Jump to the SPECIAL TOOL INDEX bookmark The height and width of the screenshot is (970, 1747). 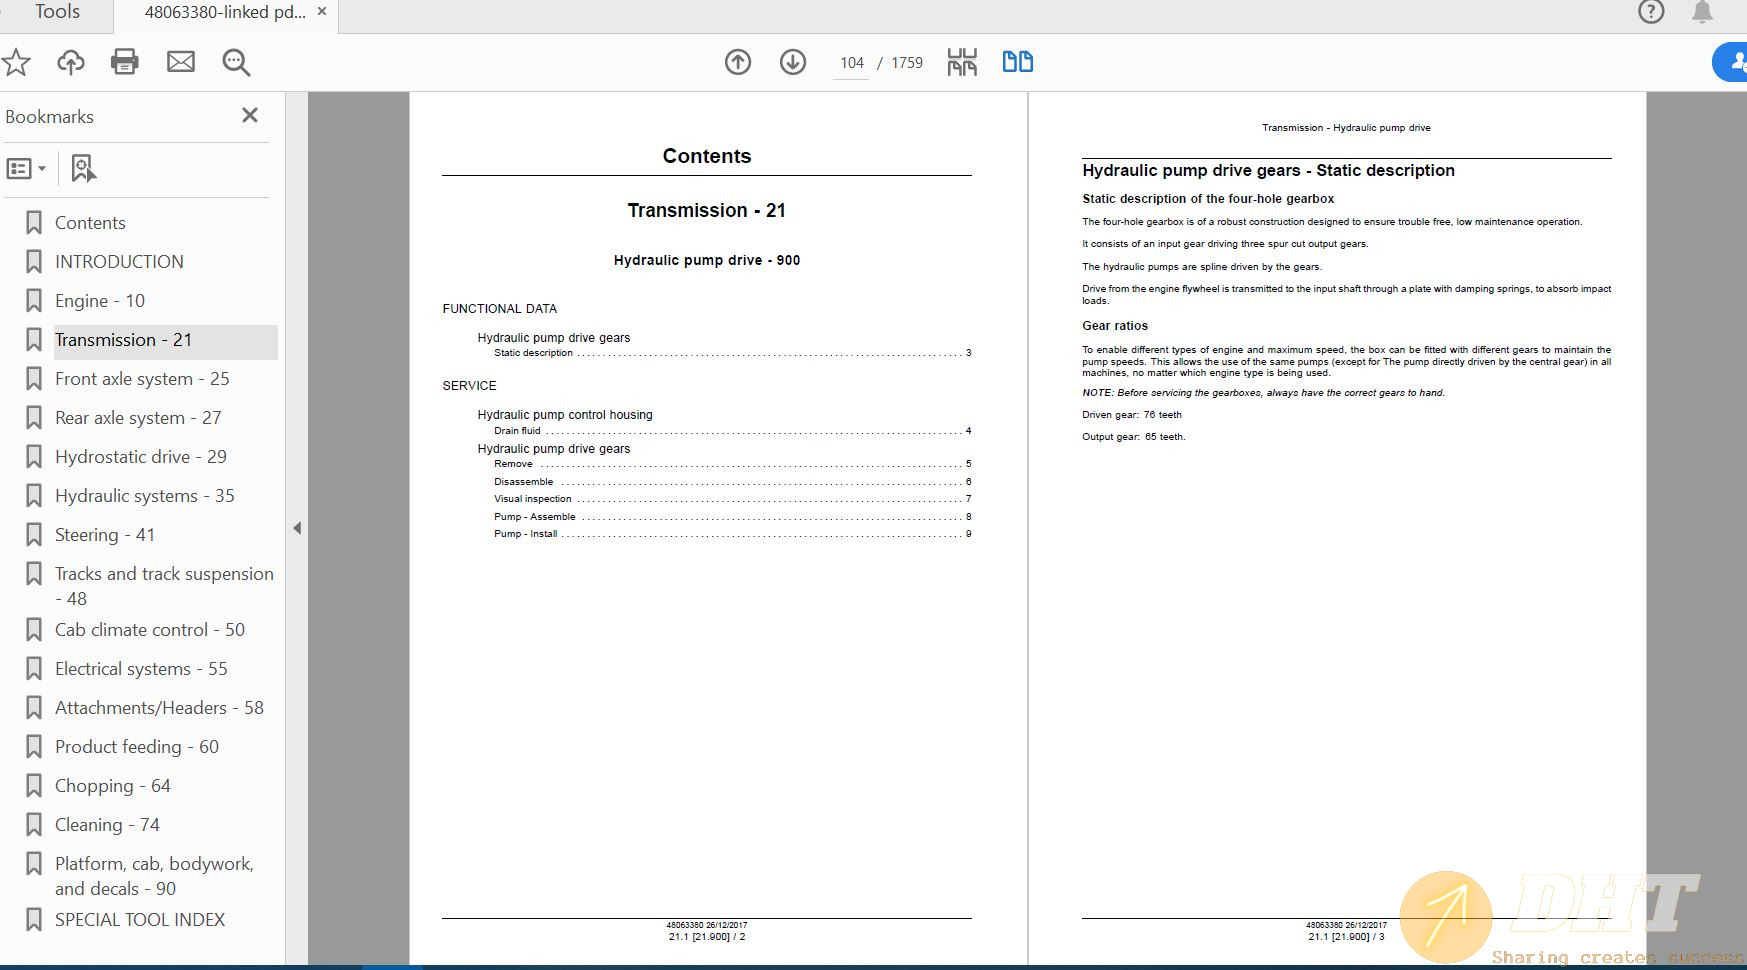pyautogui.click(x=140, y=920)
